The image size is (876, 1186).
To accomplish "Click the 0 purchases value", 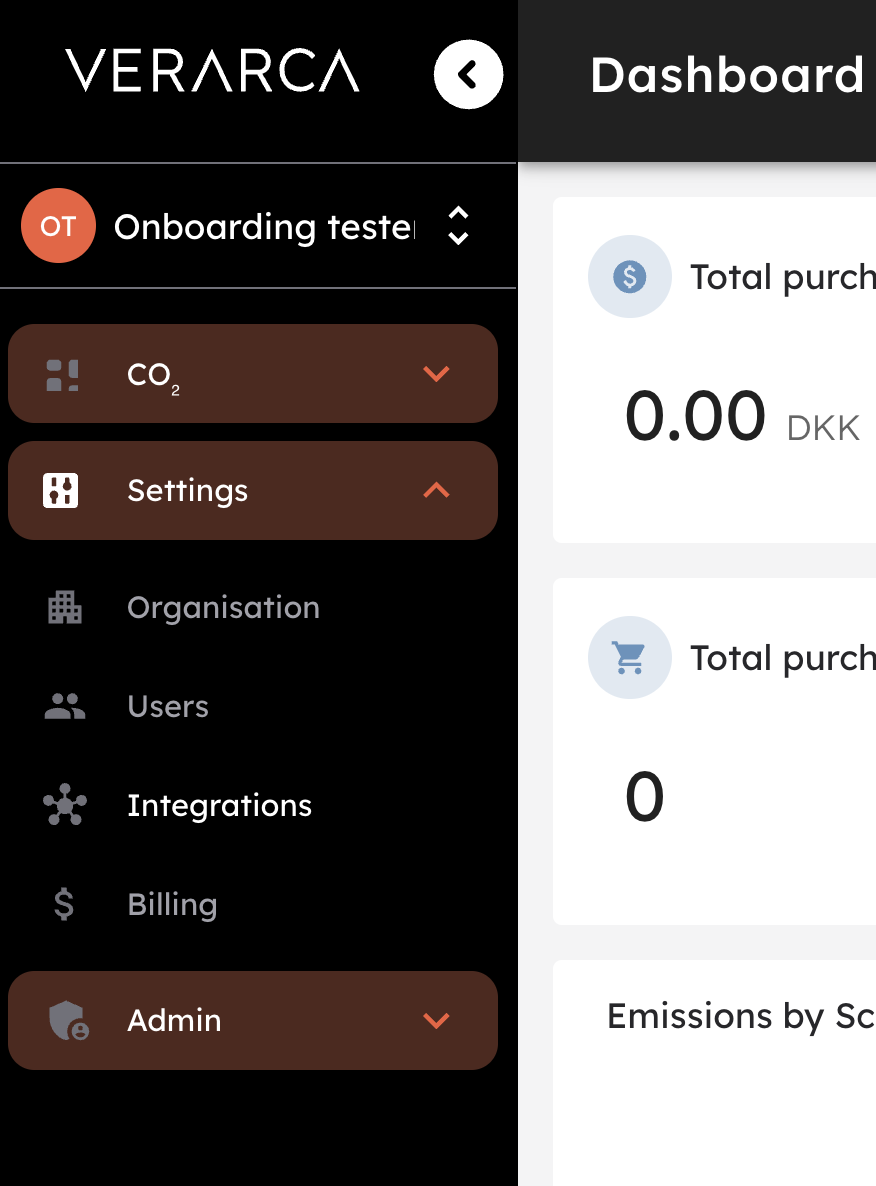I will point(645,796).
